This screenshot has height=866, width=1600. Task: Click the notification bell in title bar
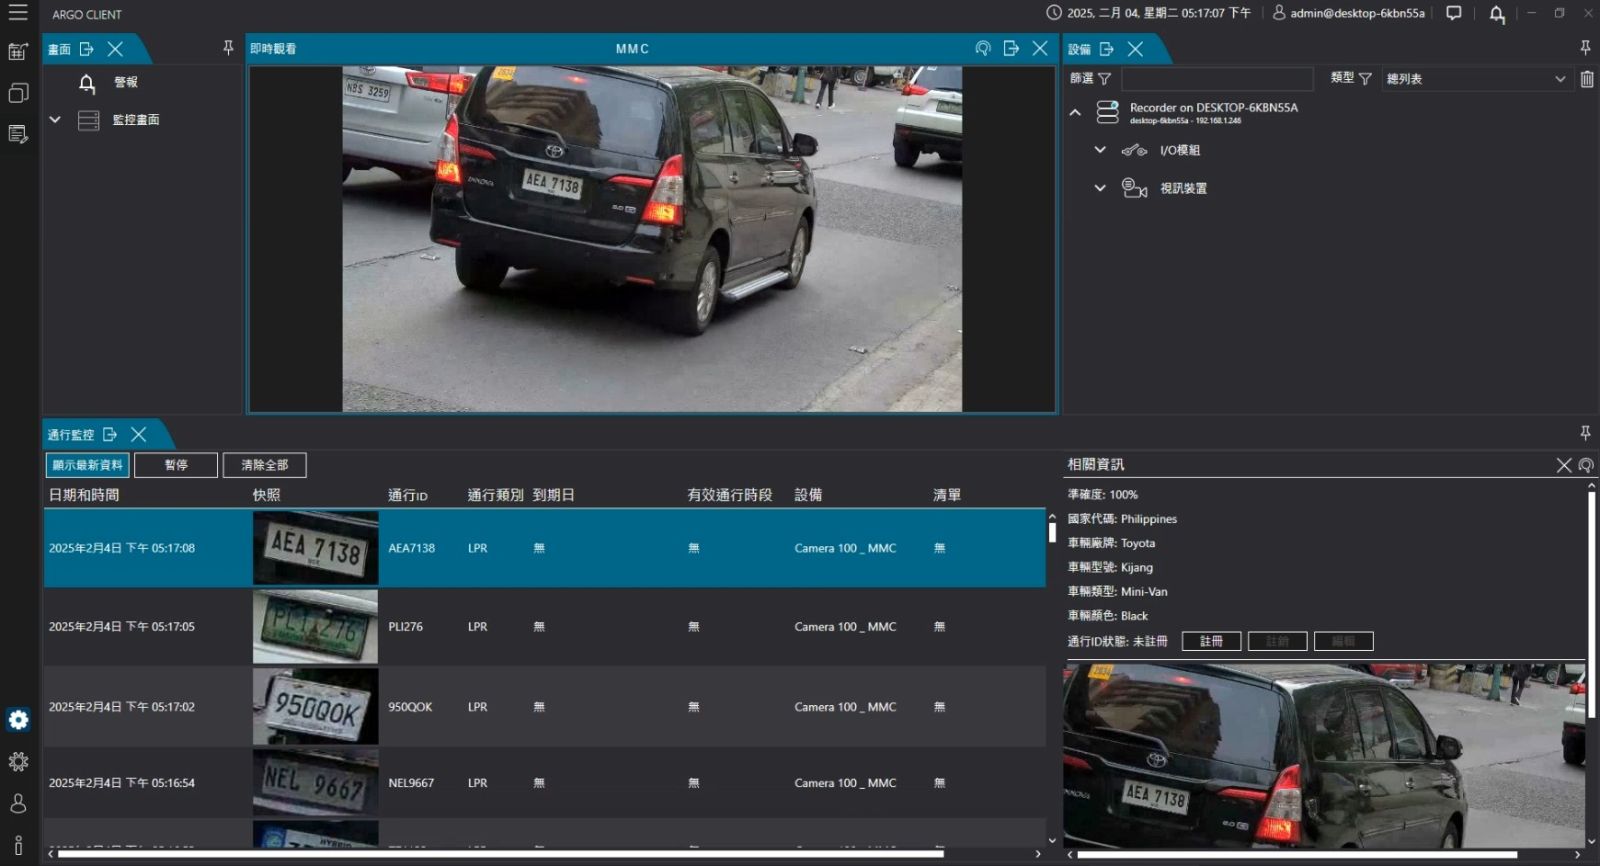(1496, 14)
